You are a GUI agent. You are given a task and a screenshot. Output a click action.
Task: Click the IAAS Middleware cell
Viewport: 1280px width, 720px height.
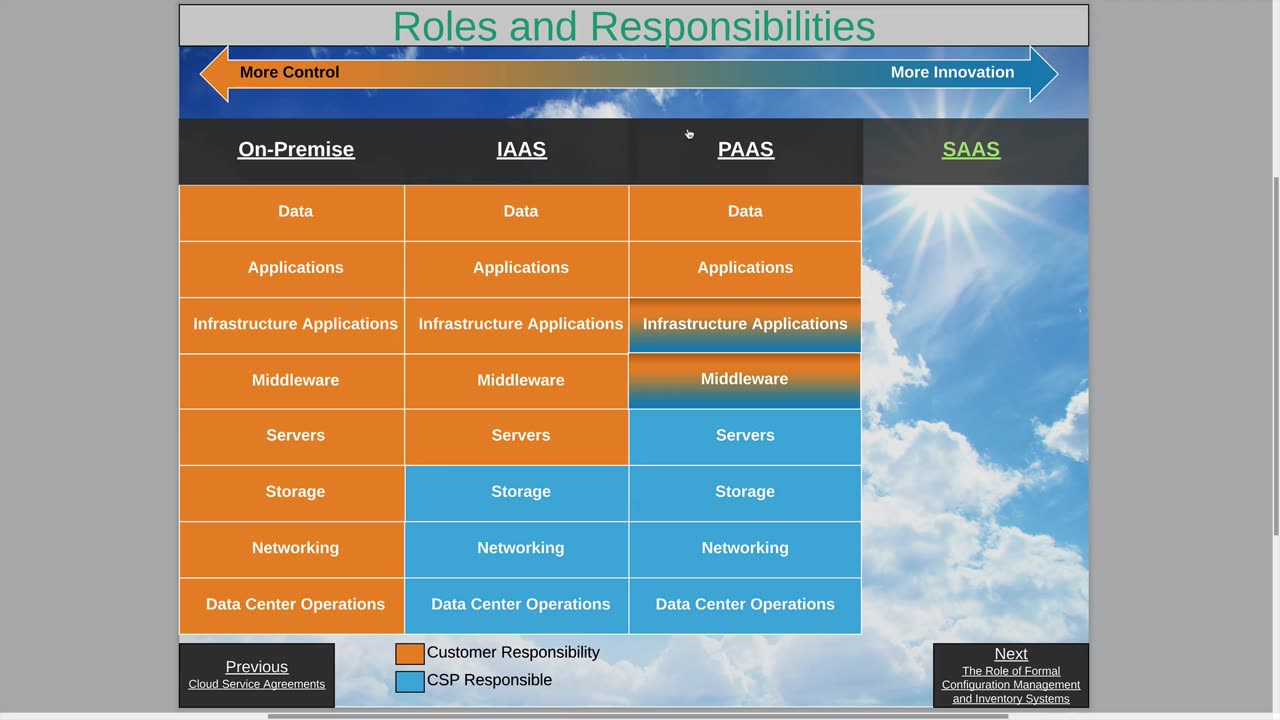click(x=517, y=380)
